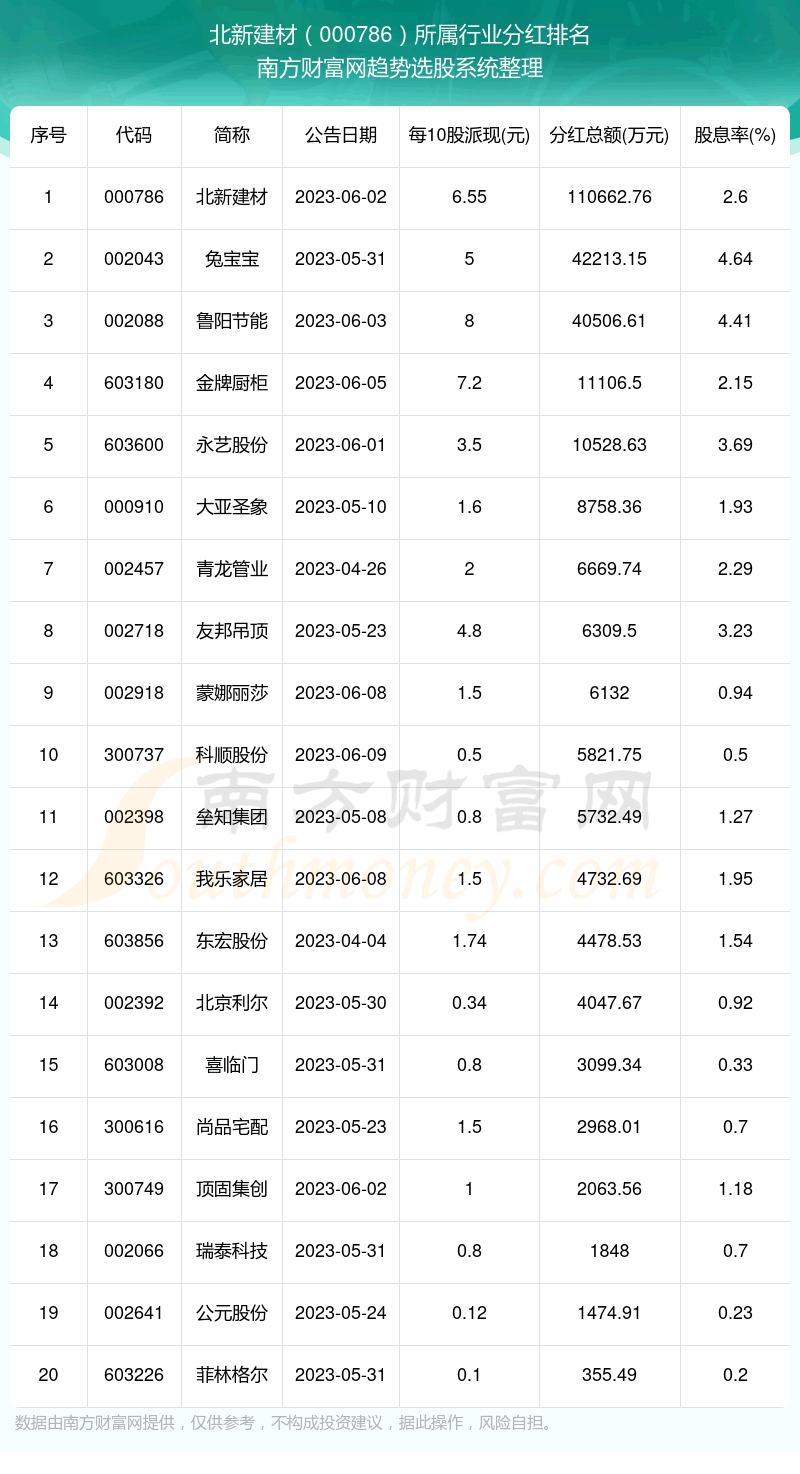Select stock code 000786 in first row

134,197
